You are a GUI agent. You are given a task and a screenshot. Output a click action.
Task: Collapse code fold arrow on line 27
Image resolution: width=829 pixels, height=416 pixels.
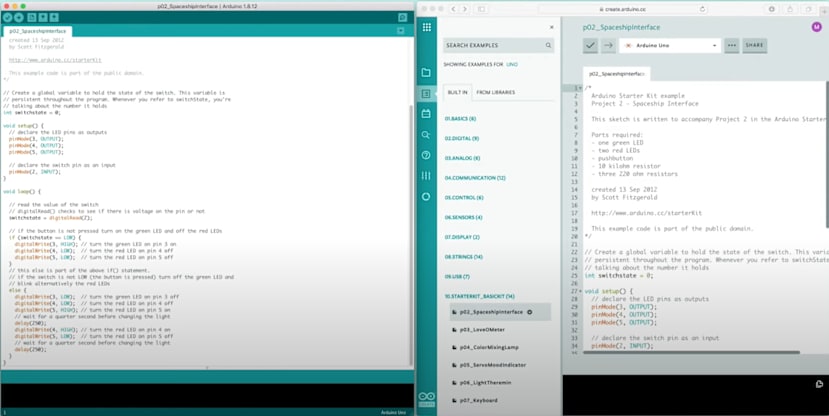(580, 291)
